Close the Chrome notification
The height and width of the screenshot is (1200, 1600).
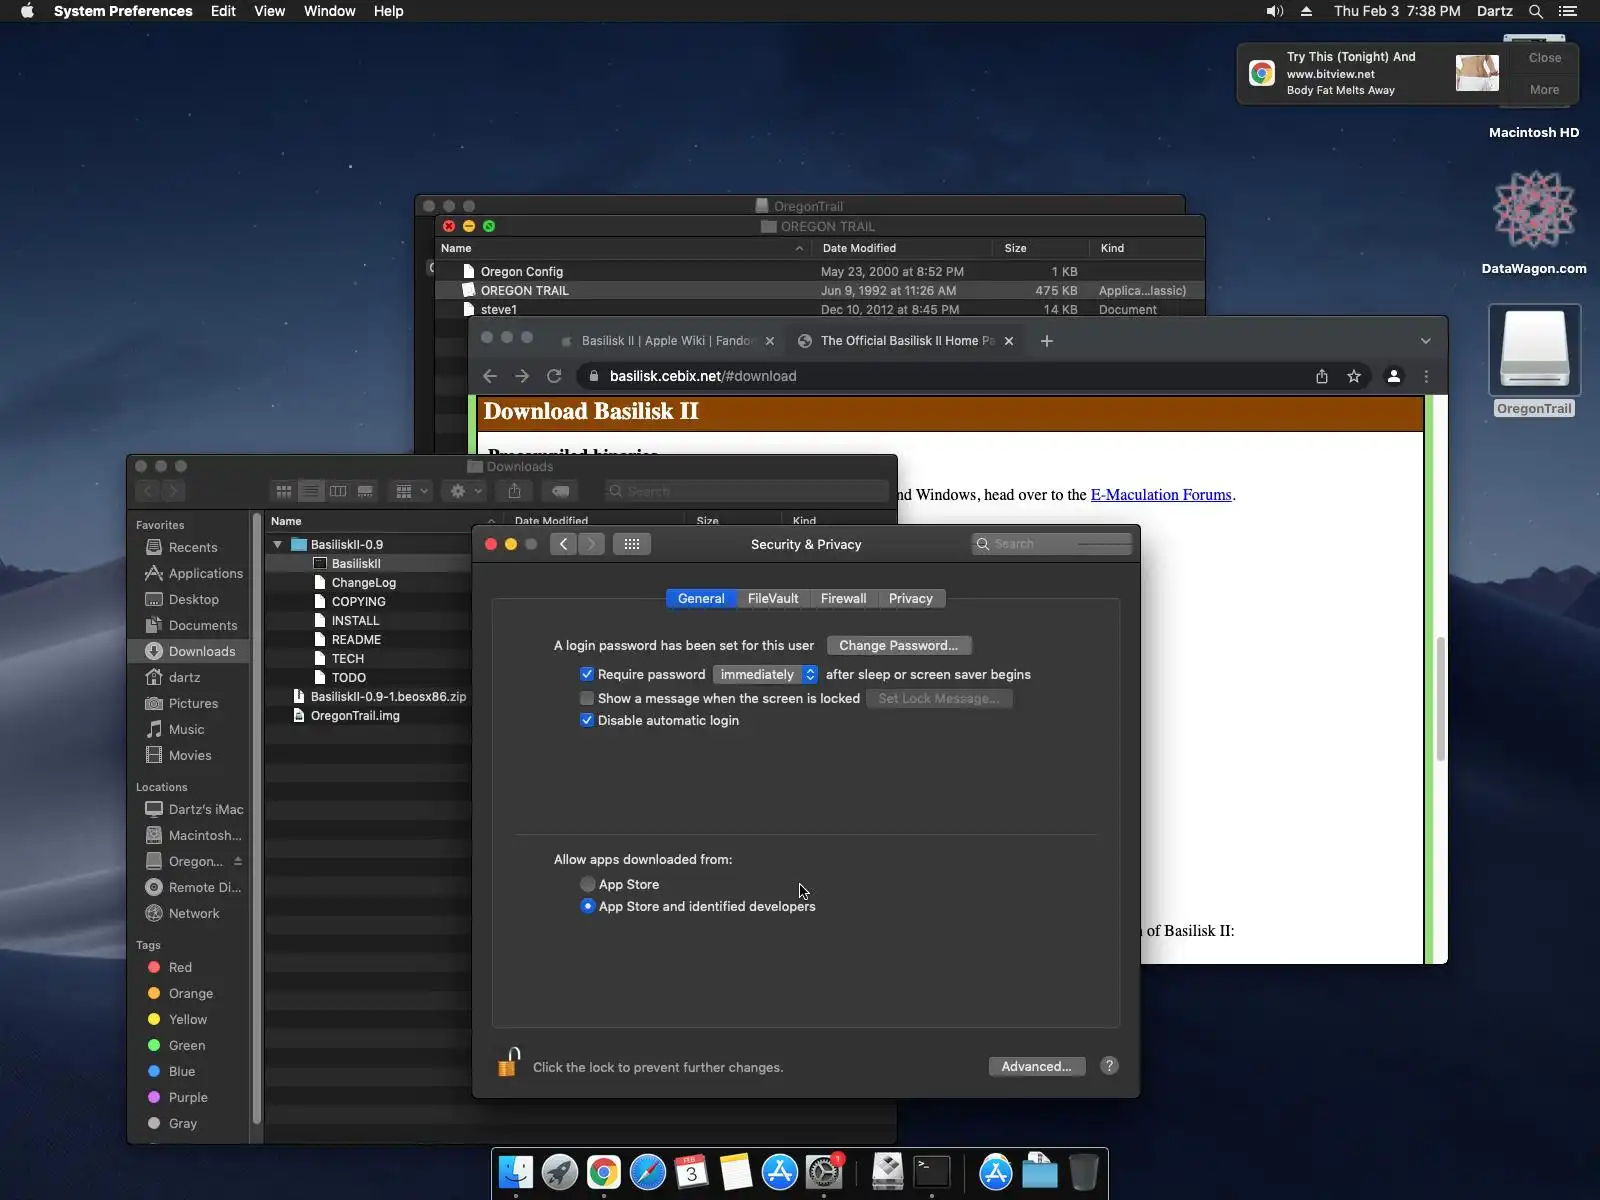(x=1545, y=58)
